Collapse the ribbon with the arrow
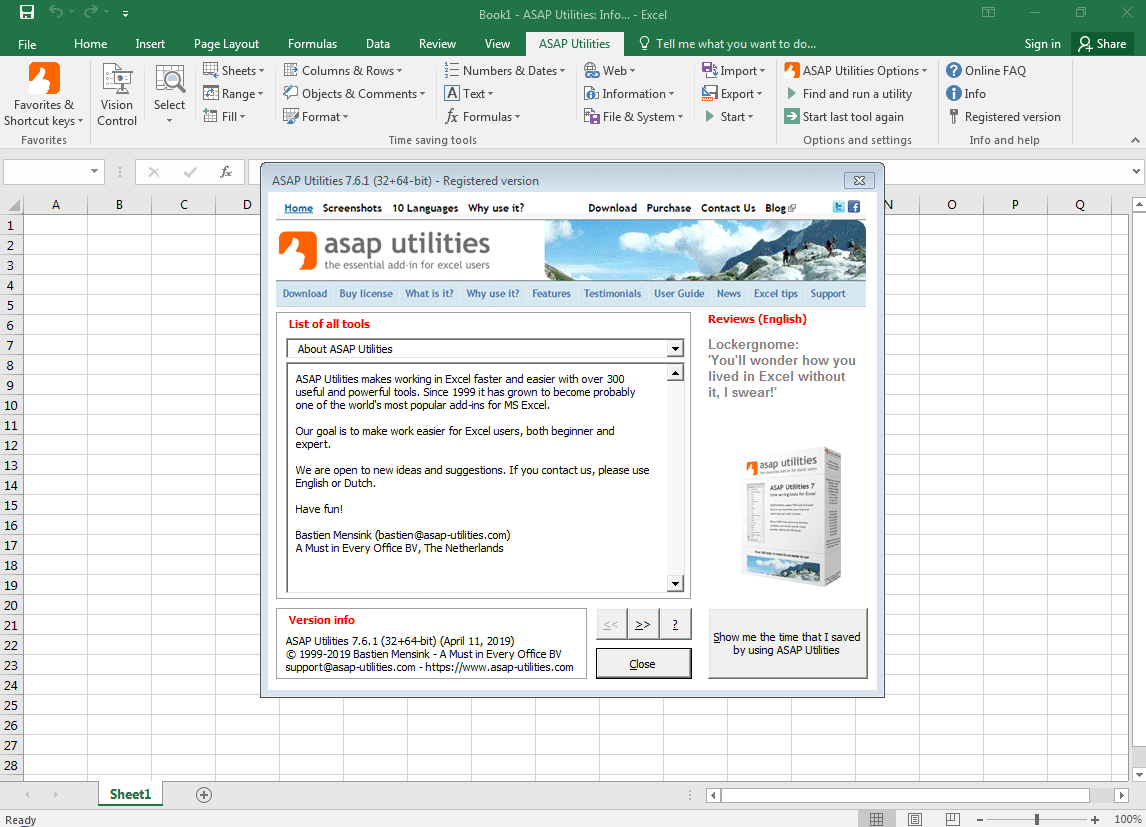Viewport: 1146px width, 827px height. coord(1135,140)
